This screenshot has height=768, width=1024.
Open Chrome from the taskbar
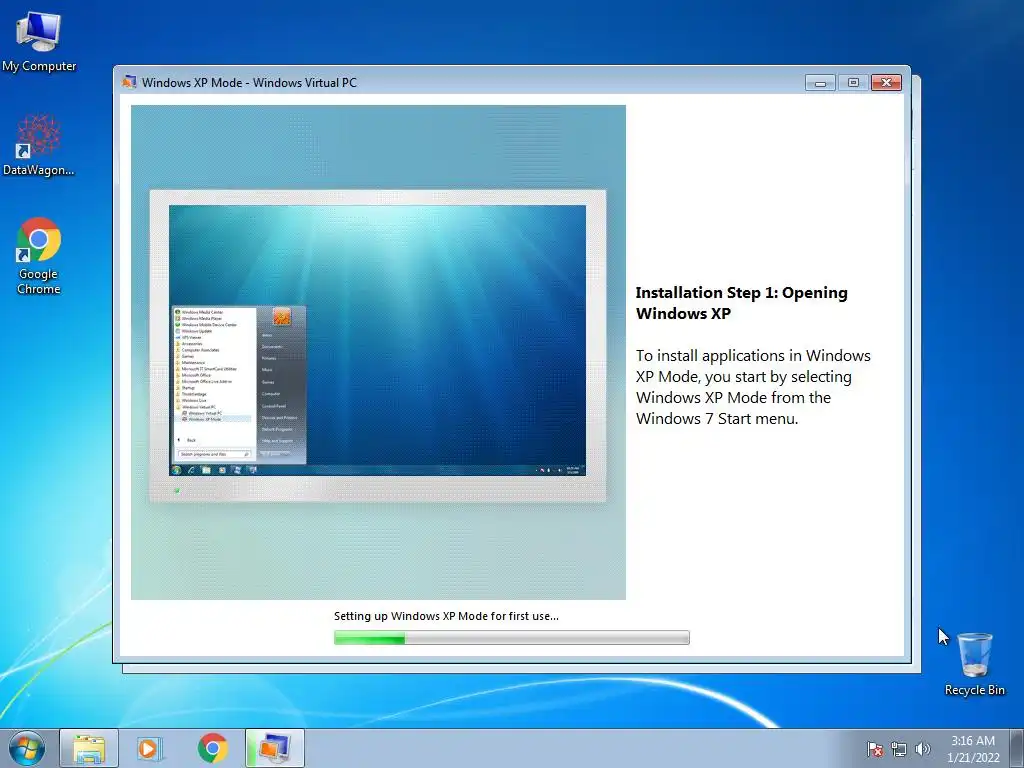[x=212, y=748]
